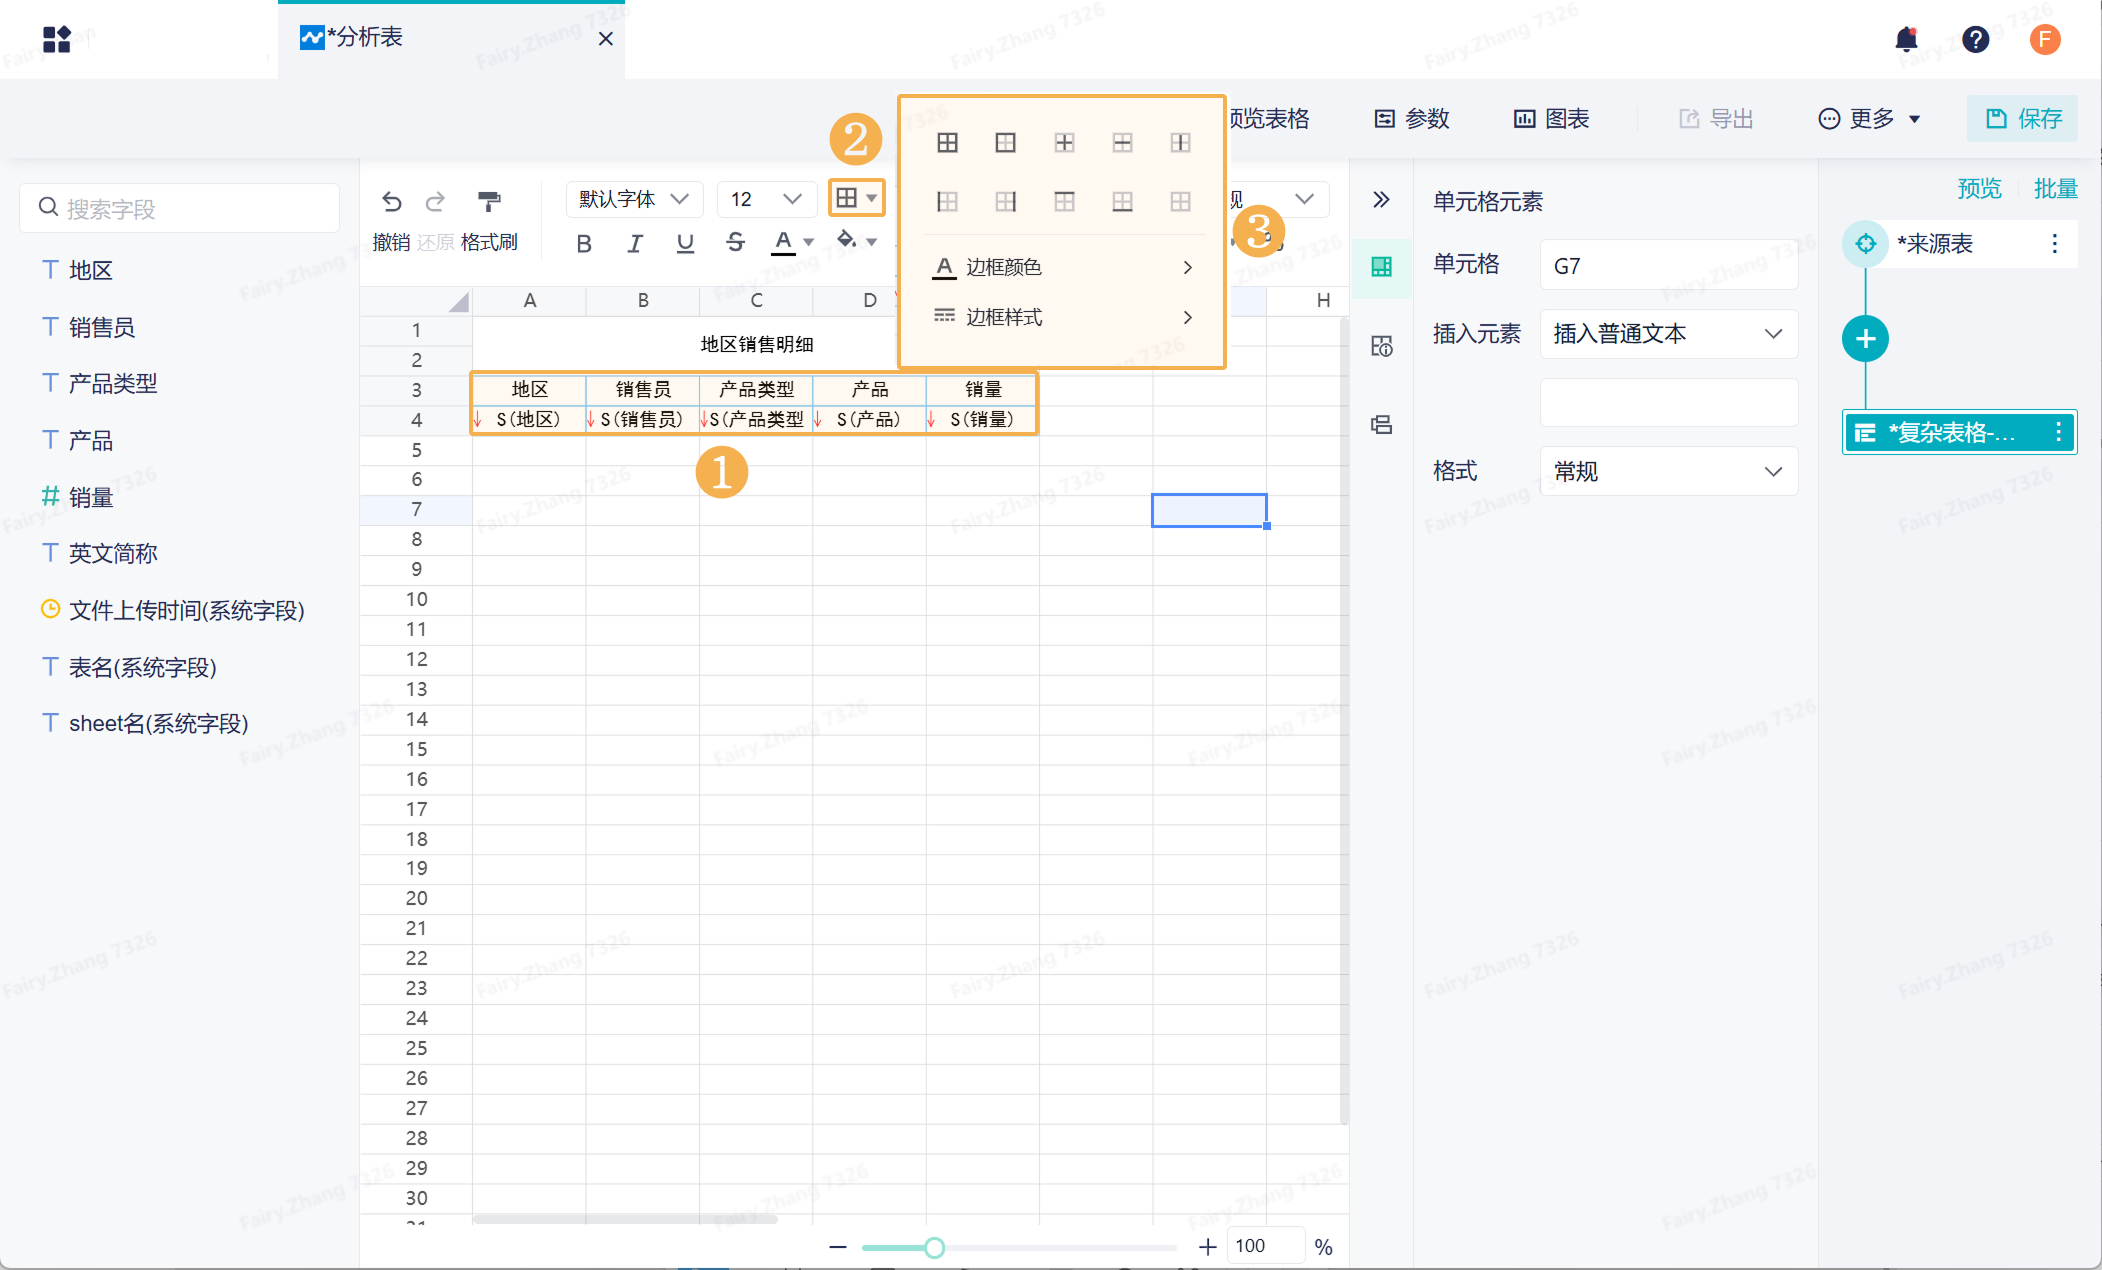
Task: Open the 默认字体 font dropdown
Action: coord(634,199)
